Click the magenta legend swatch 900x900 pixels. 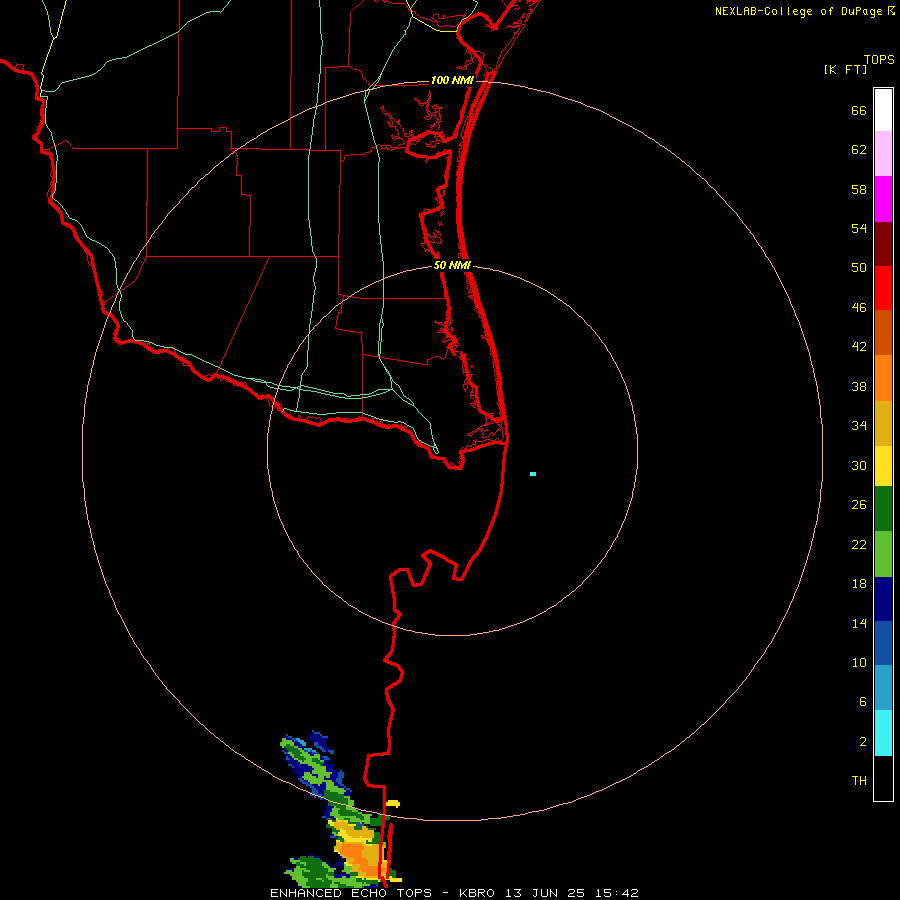coord(883,199)
